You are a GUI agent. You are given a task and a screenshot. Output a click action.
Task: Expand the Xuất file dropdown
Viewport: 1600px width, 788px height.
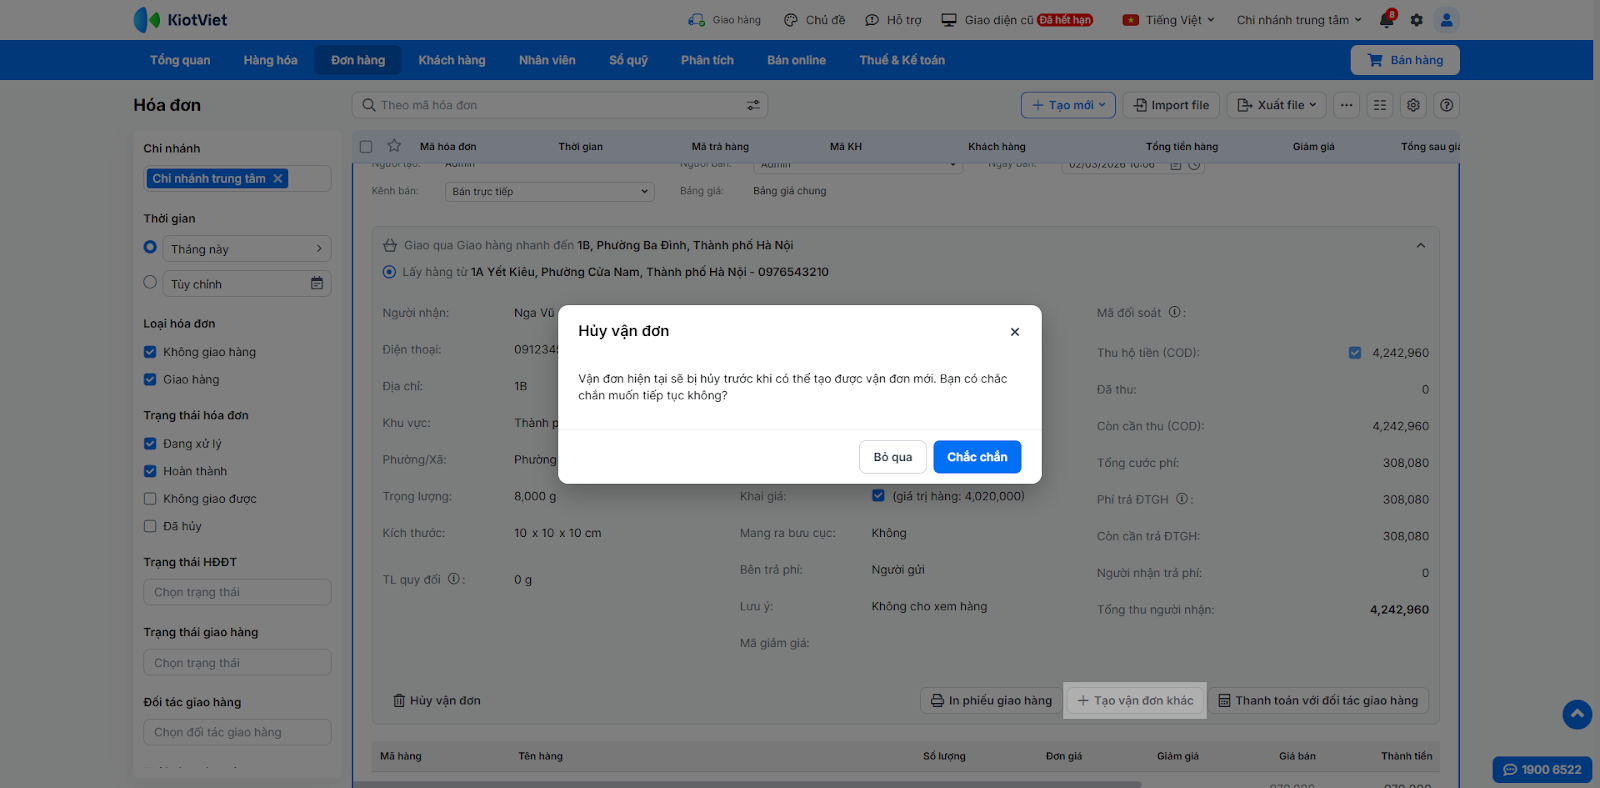coord(1277,105)
